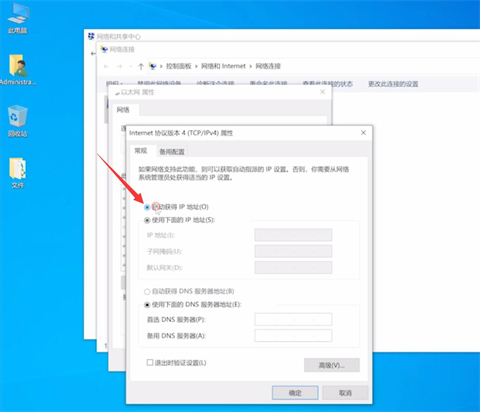The height and width of the screenshot is (412, 480).
Task: Select the 文件 folder desktop icon
Action: click(18, 173)
